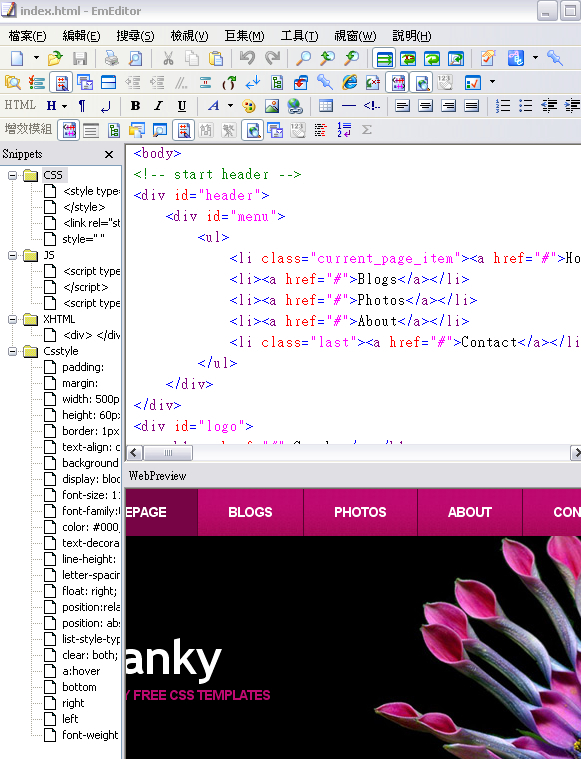Viewport: 581px width, 759px height.
Task: Copy selection with the Copy icon
Action: click(x=192, y=59)
